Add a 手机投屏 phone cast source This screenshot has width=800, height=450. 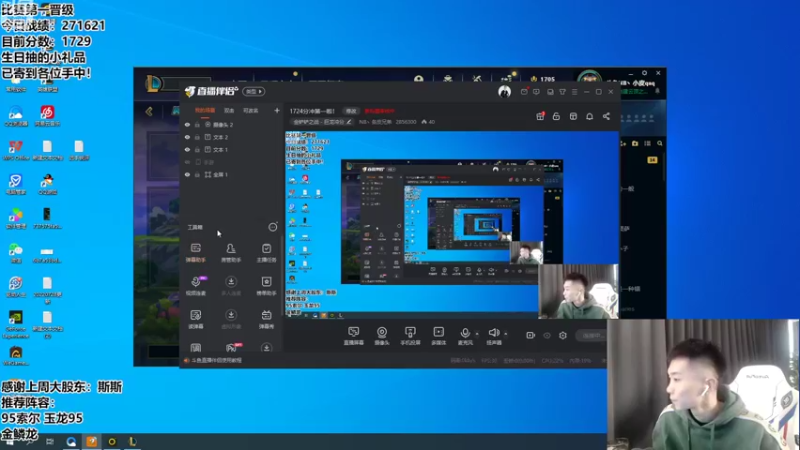[410, 336]
